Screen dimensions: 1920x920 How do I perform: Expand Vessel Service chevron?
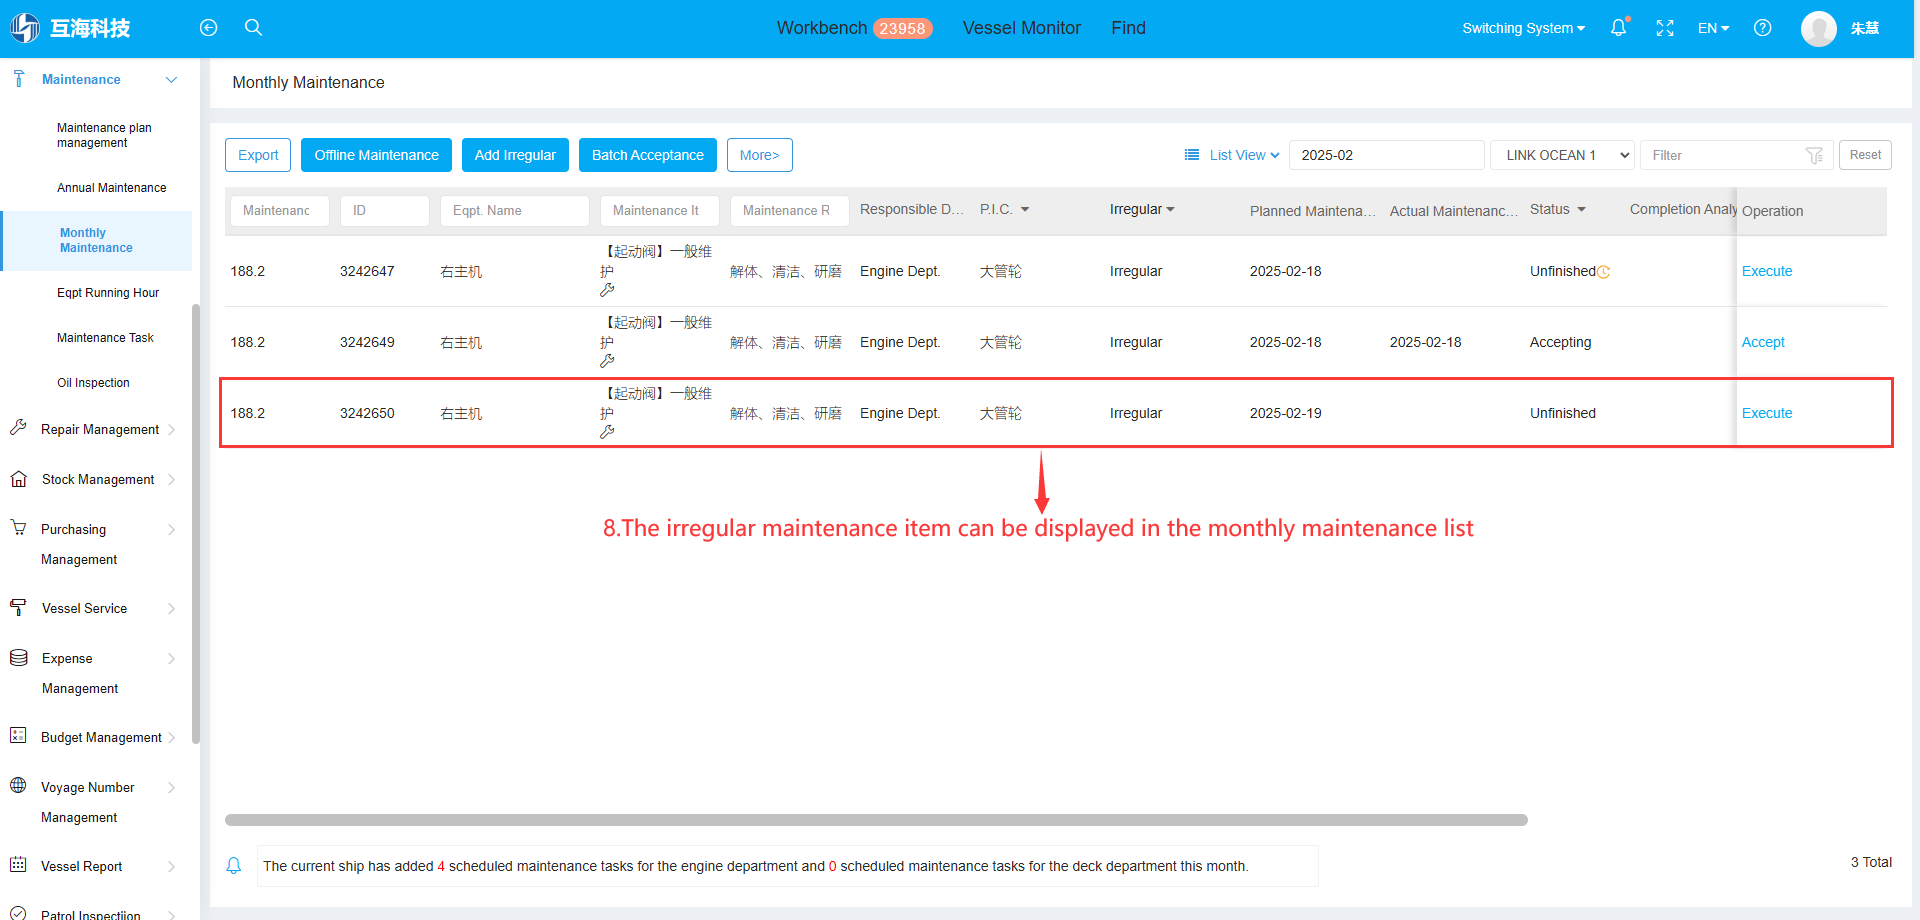point(171,609)
